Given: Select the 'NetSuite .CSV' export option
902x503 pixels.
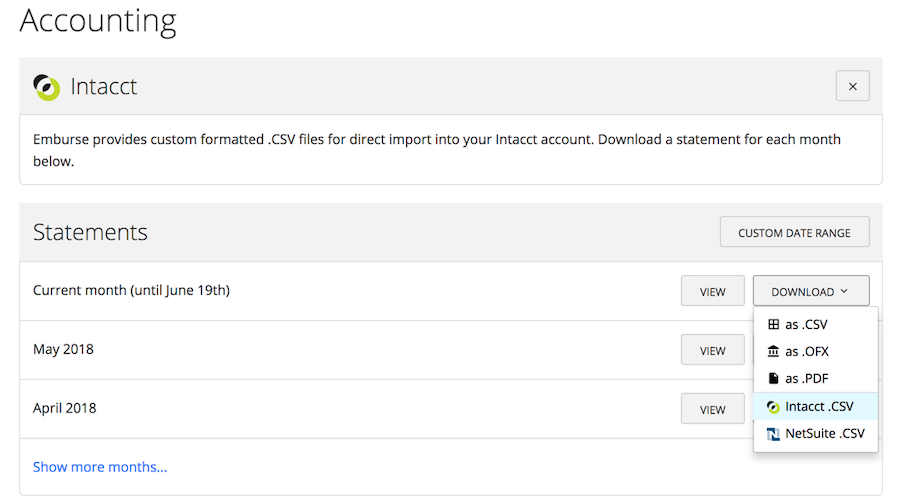Looking at the screenshot, I should coord(824,434).
